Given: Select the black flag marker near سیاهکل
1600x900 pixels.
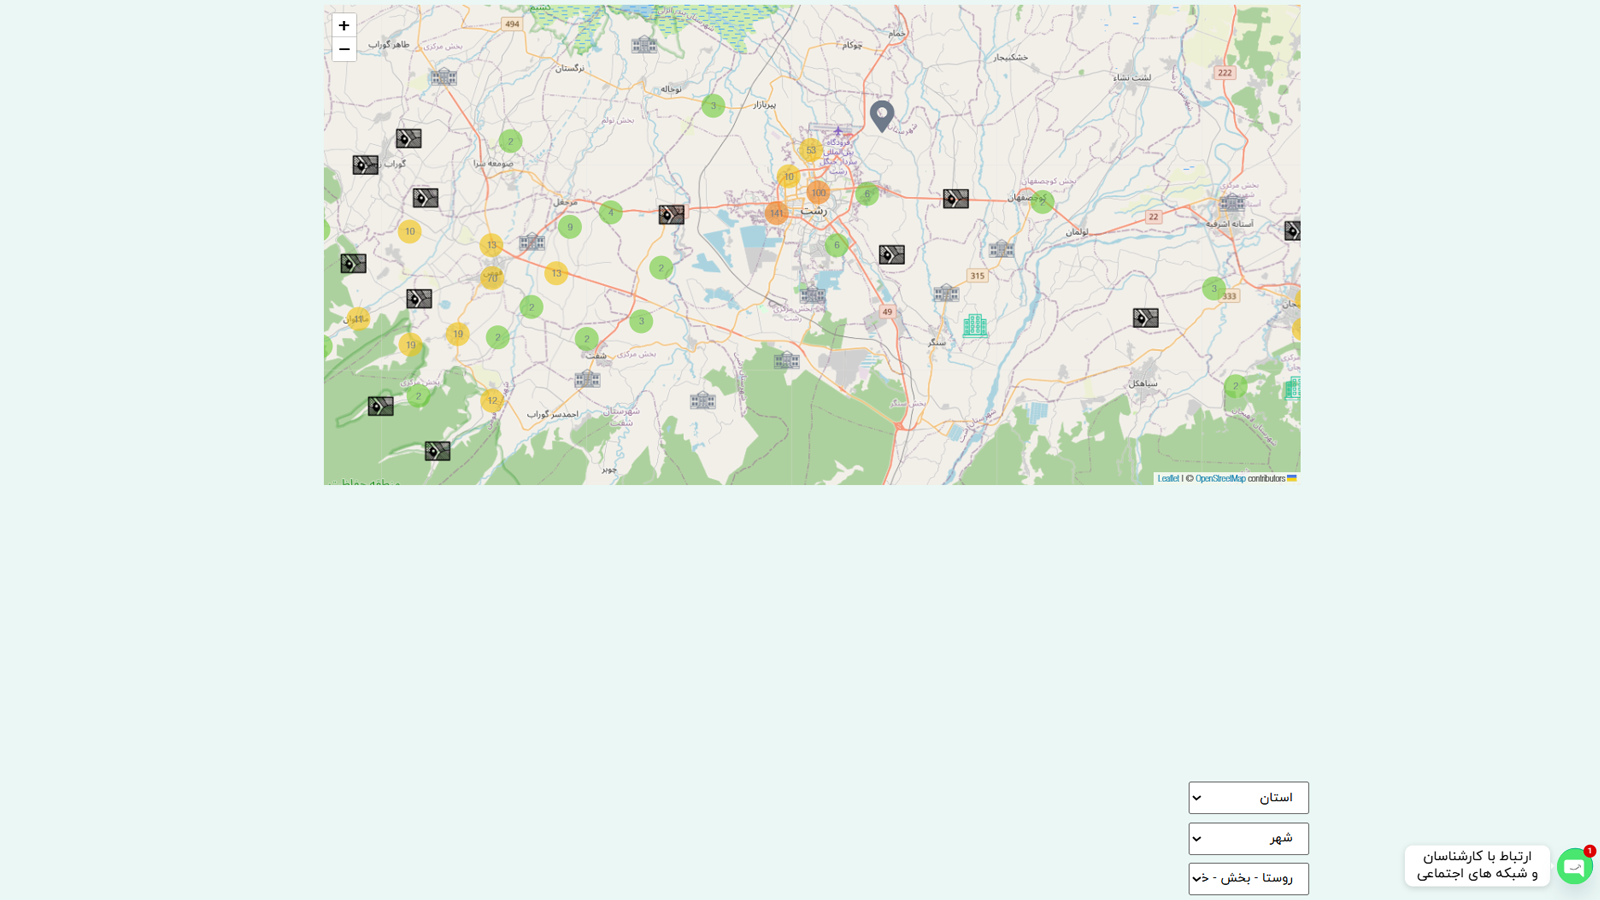Looking at the screenshot, I should [1146, 318].
